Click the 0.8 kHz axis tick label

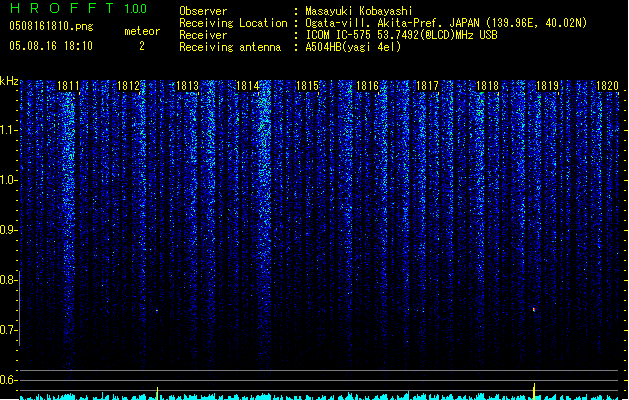8,280
